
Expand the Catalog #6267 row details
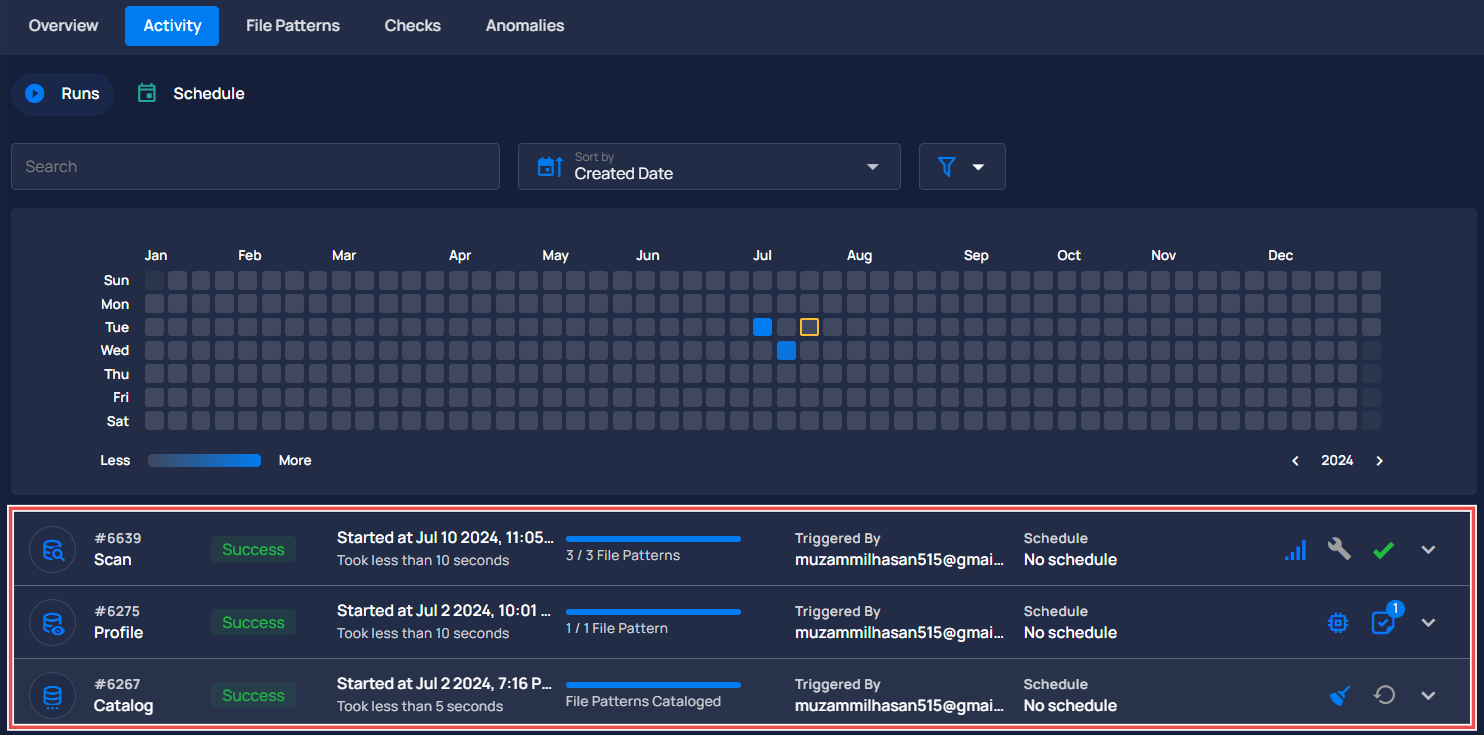(x=1428, y=695)
